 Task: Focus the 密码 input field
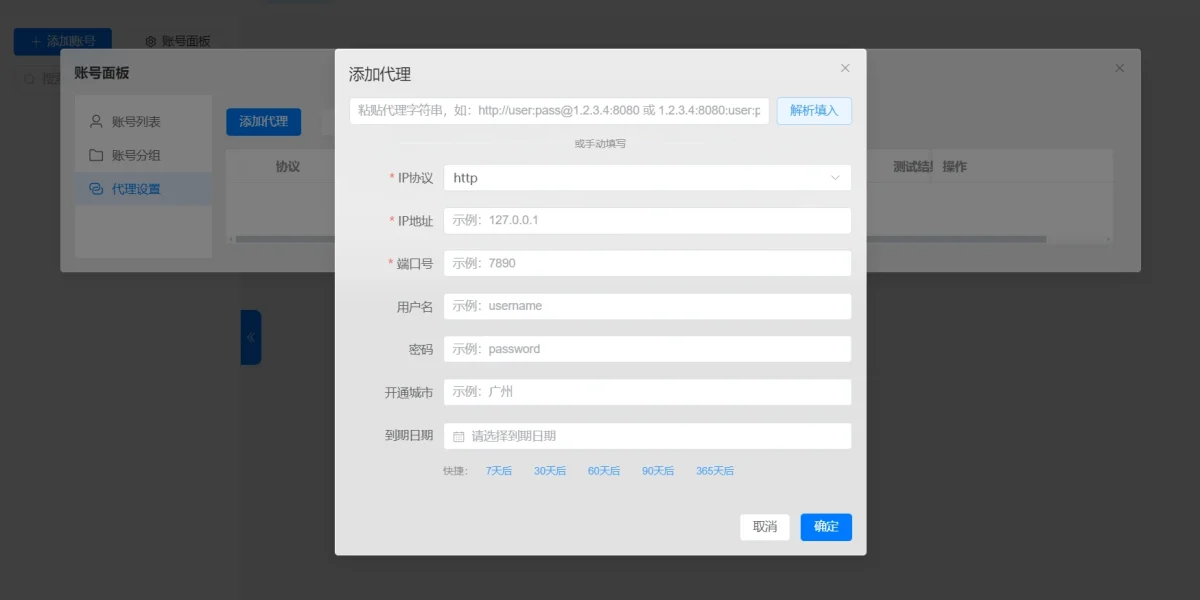pos(647,349)
